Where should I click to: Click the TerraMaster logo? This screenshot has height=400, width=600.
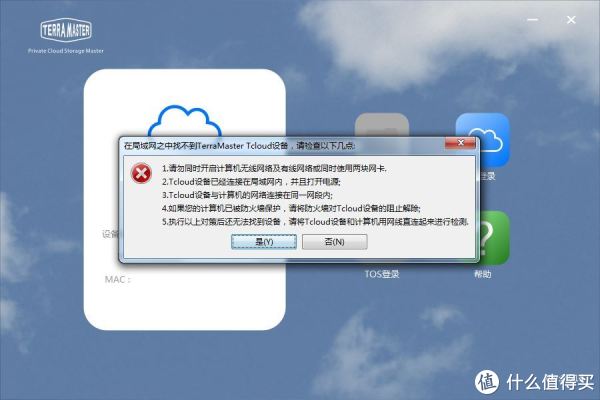tap(66, 29)
